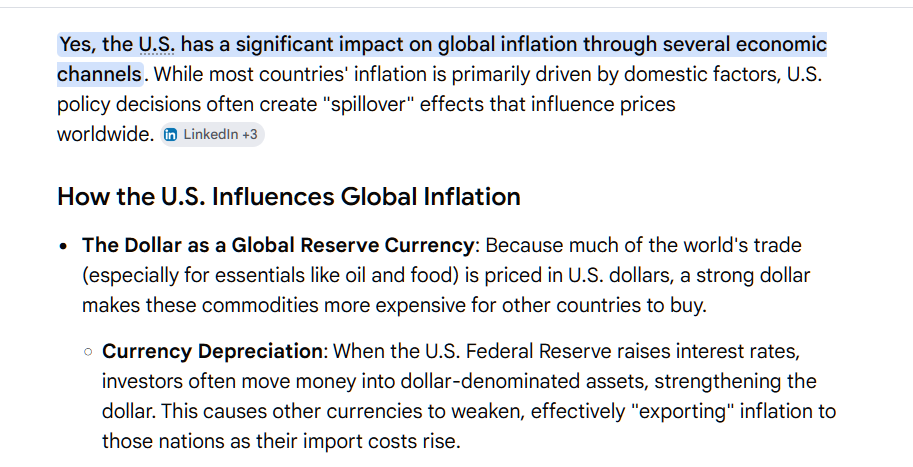Viewport: 913px width, 467px height.
Task: Click the dotted-underlined "U.S." in the highlighted sentence
Action: tap(157, 44)
